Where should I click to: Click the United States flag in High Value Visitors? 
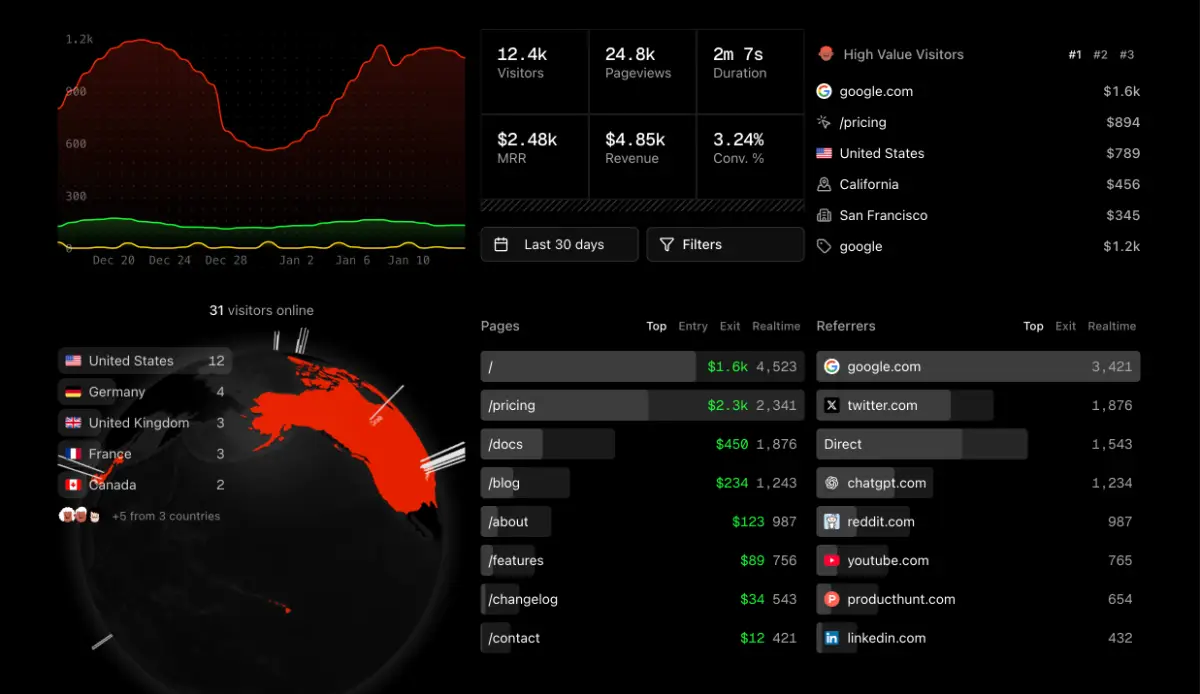coord(824,153)
